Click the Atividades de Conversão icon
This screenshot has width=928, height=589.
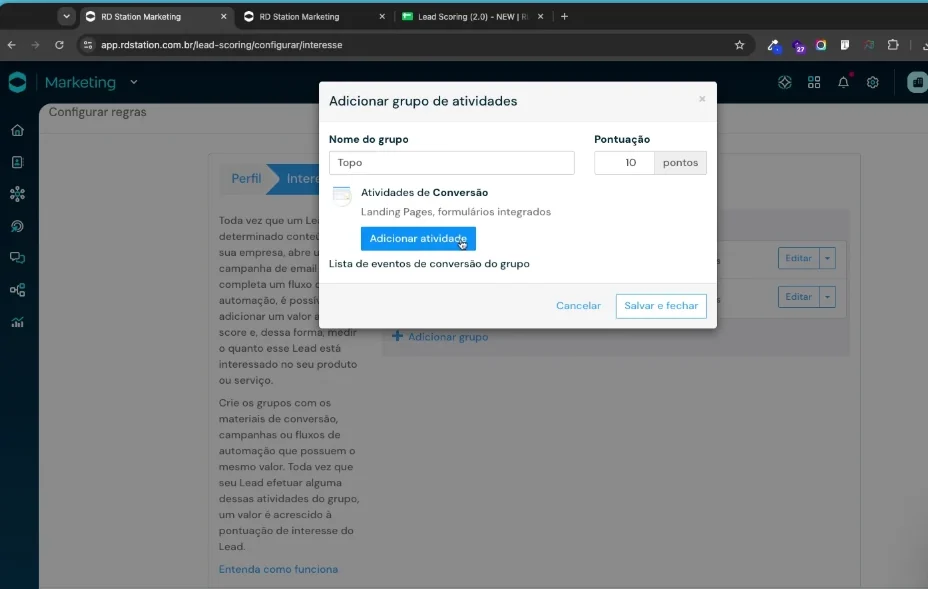pos(341,196)
